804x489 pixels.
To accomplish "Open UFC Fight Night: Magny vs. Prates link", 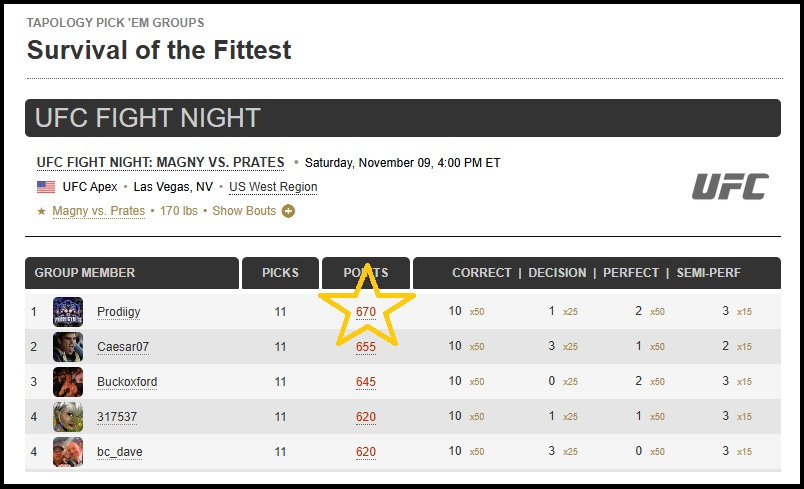I will pos(160,162).
